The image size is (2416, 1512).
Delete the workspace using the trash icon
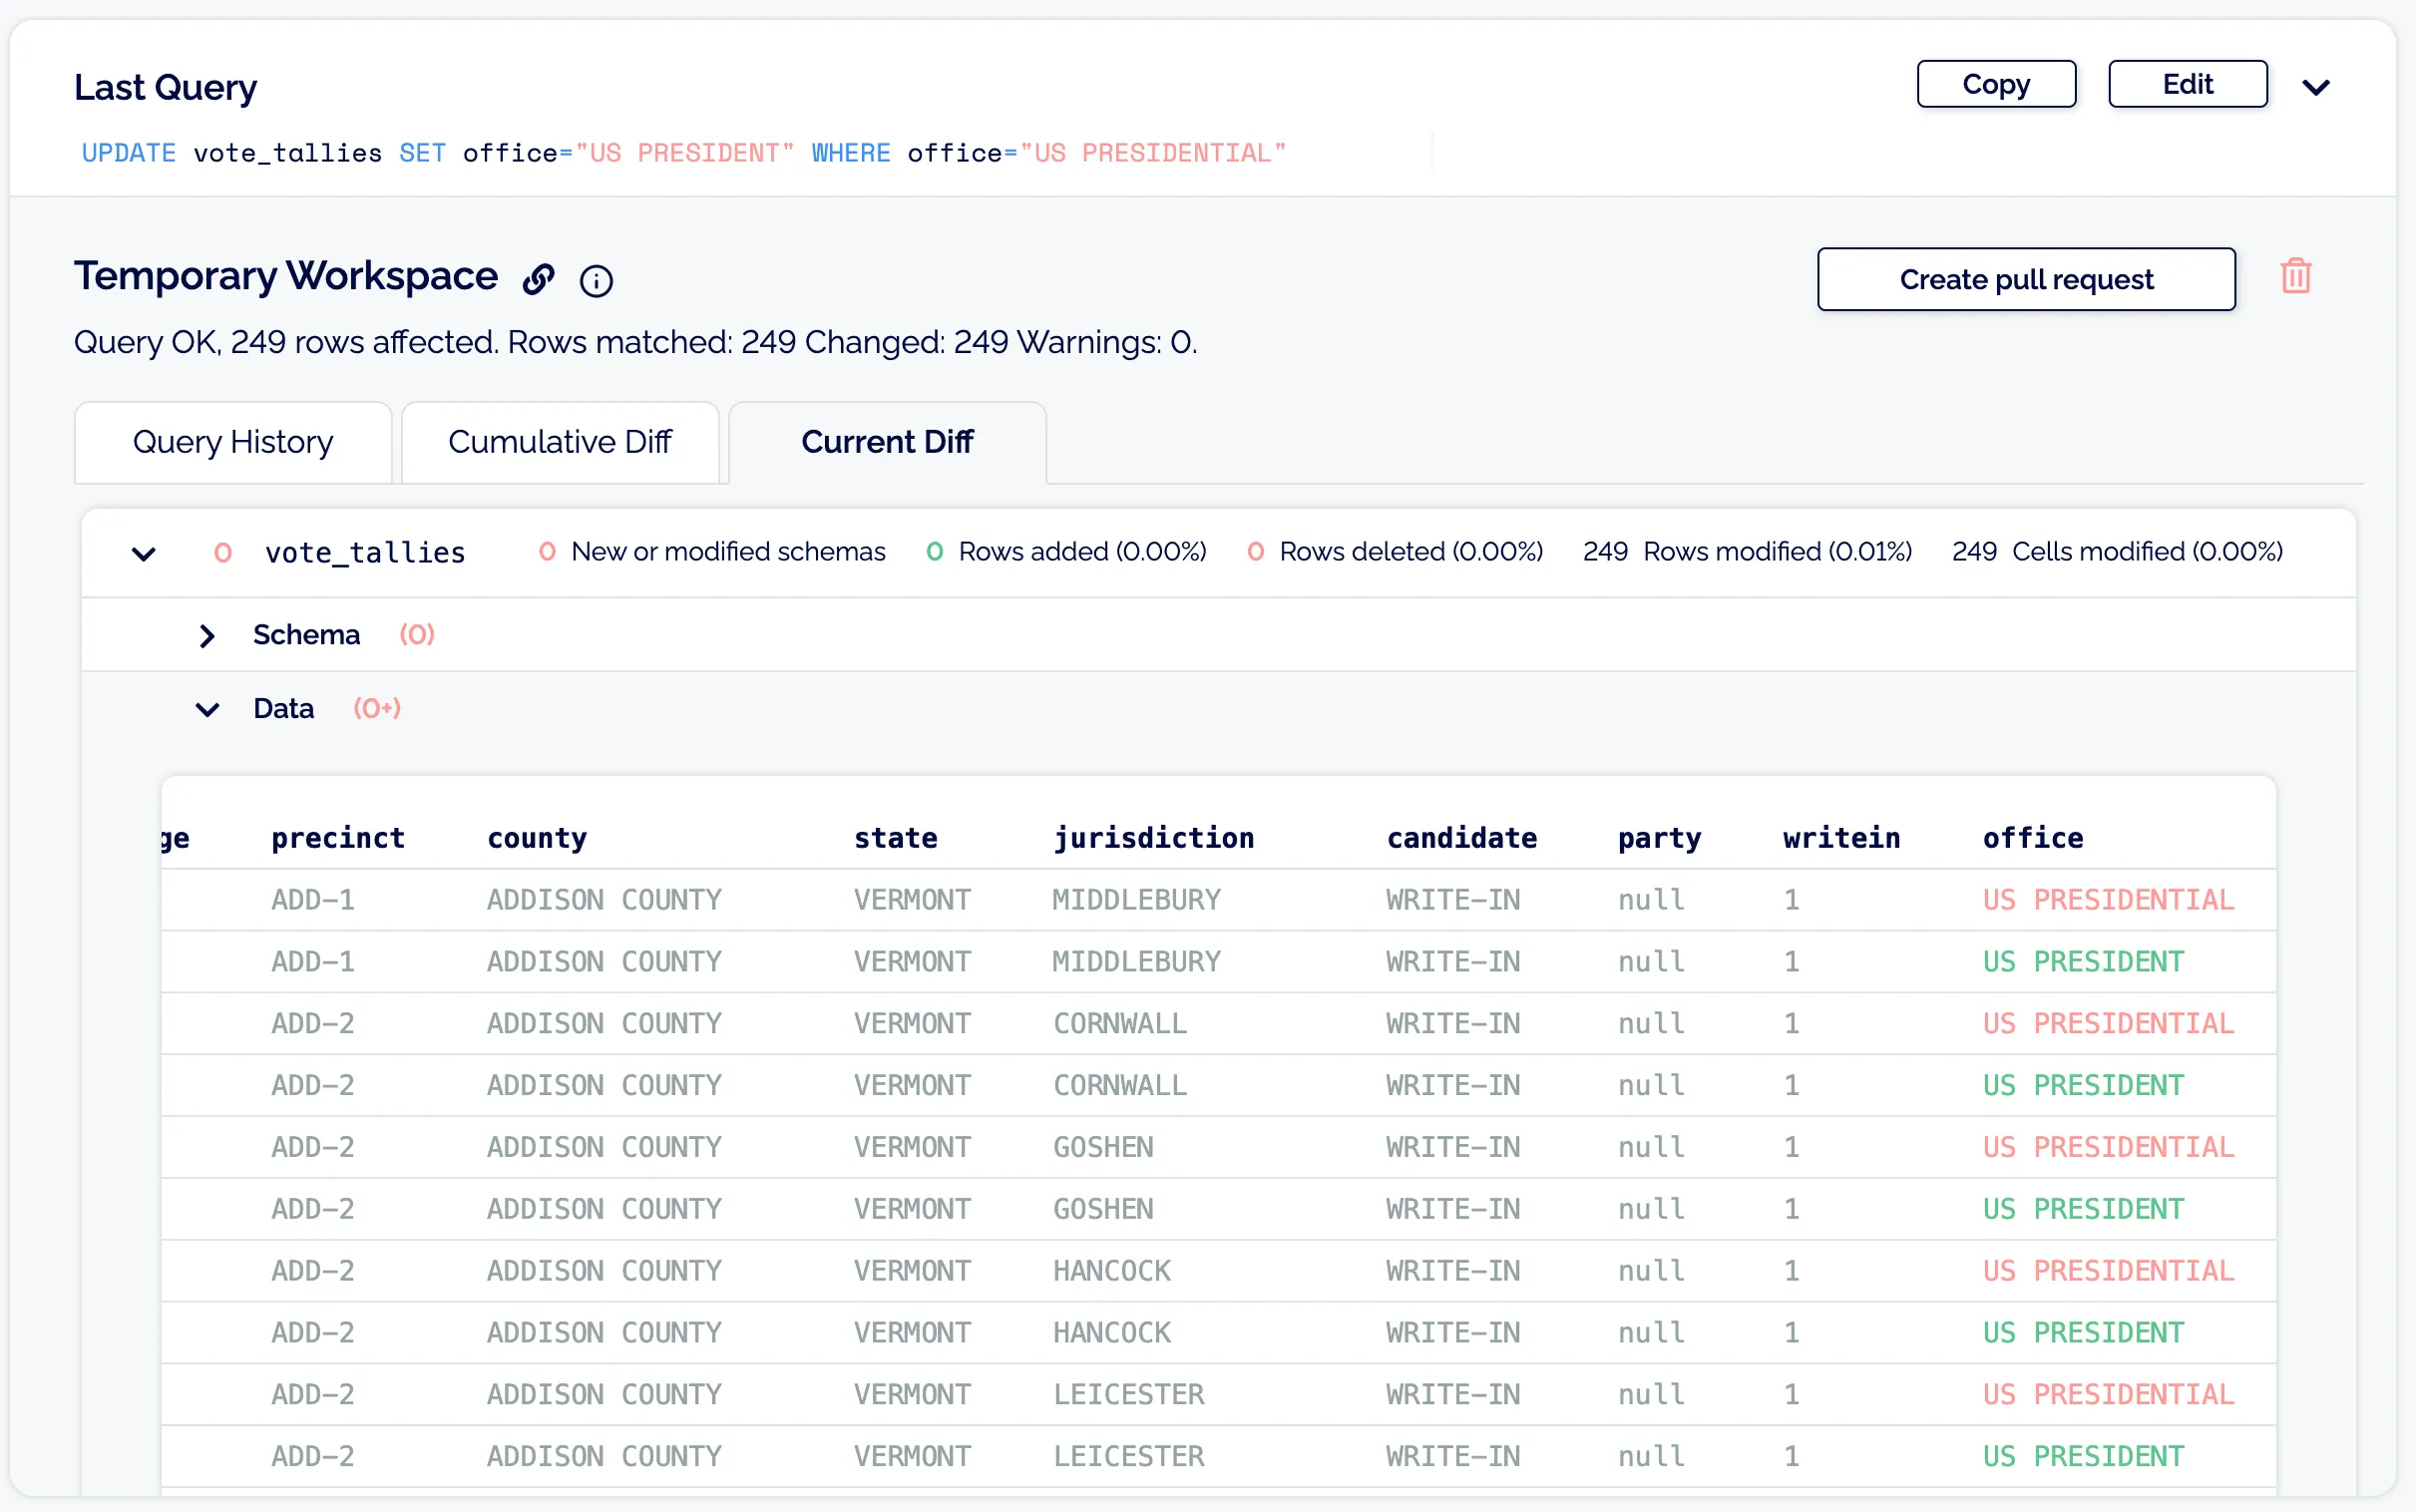[2295, 277]
